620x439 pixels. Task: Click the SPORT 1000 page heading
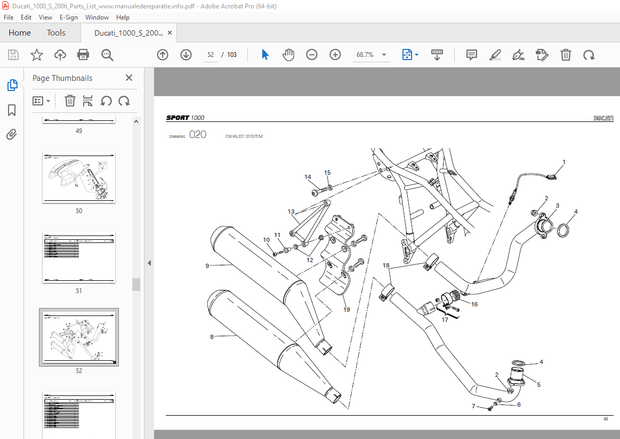point(185,117)
